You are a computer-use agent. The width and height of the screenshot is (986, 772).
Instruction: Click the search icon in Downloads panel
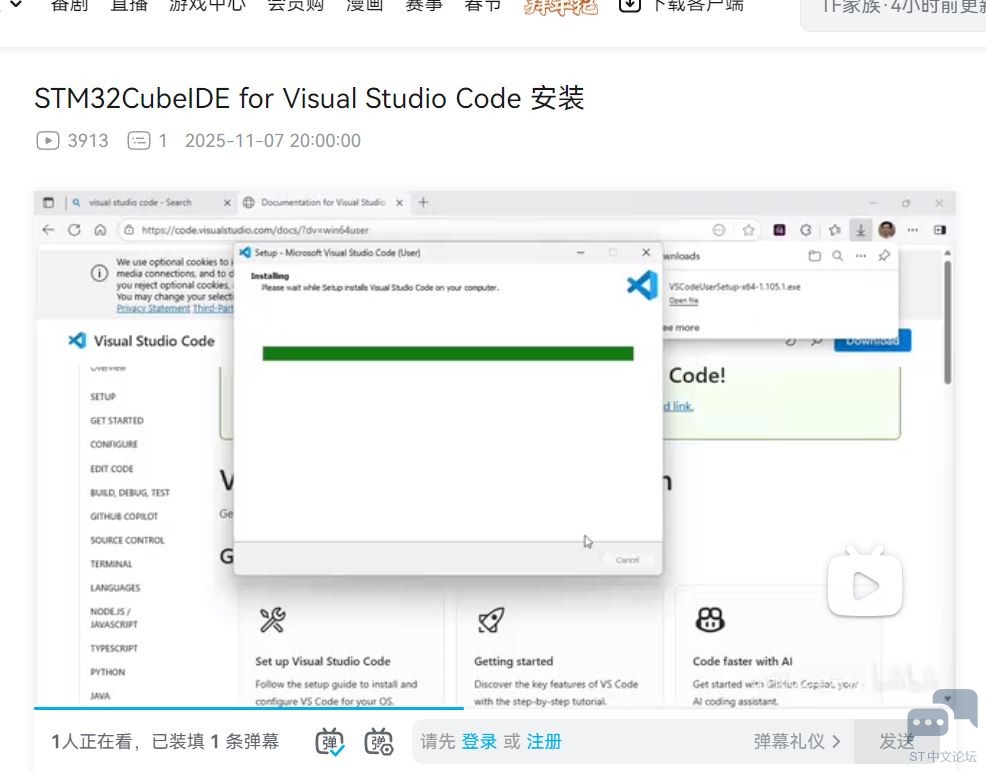838,256
